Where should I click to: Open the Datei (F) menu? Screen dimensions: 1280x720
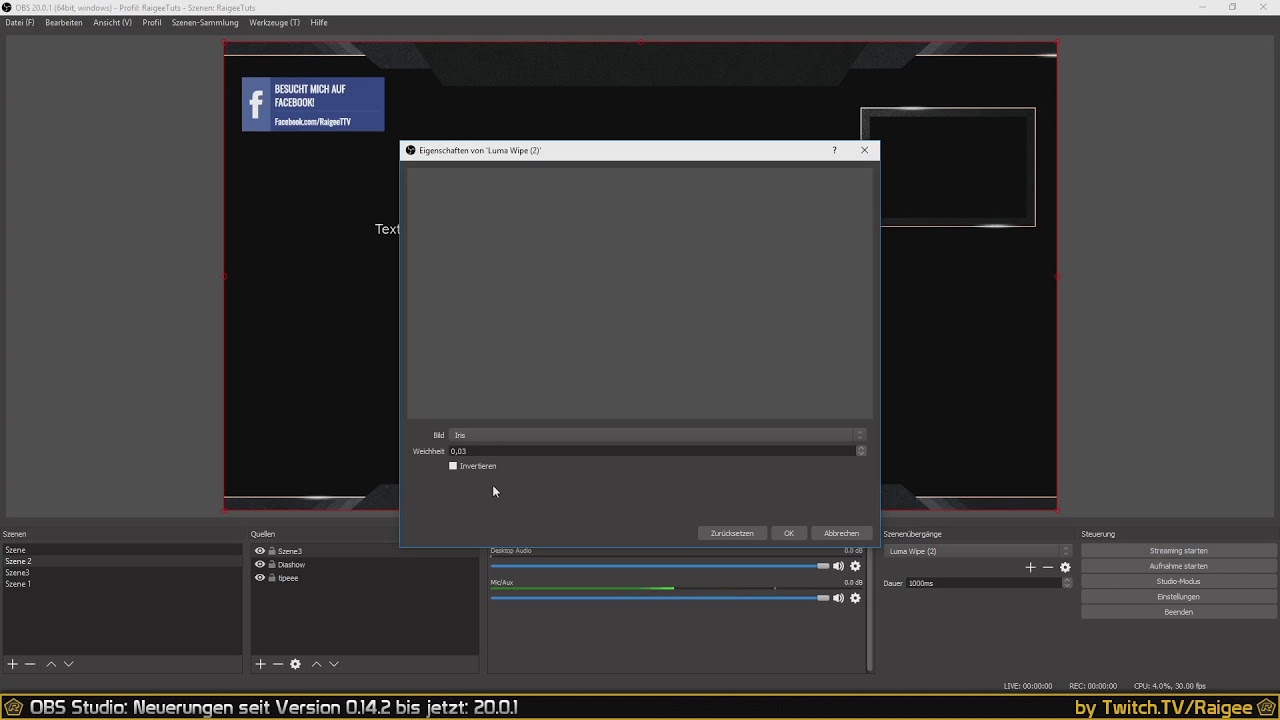pyautogui.click(x=20, y=22)
